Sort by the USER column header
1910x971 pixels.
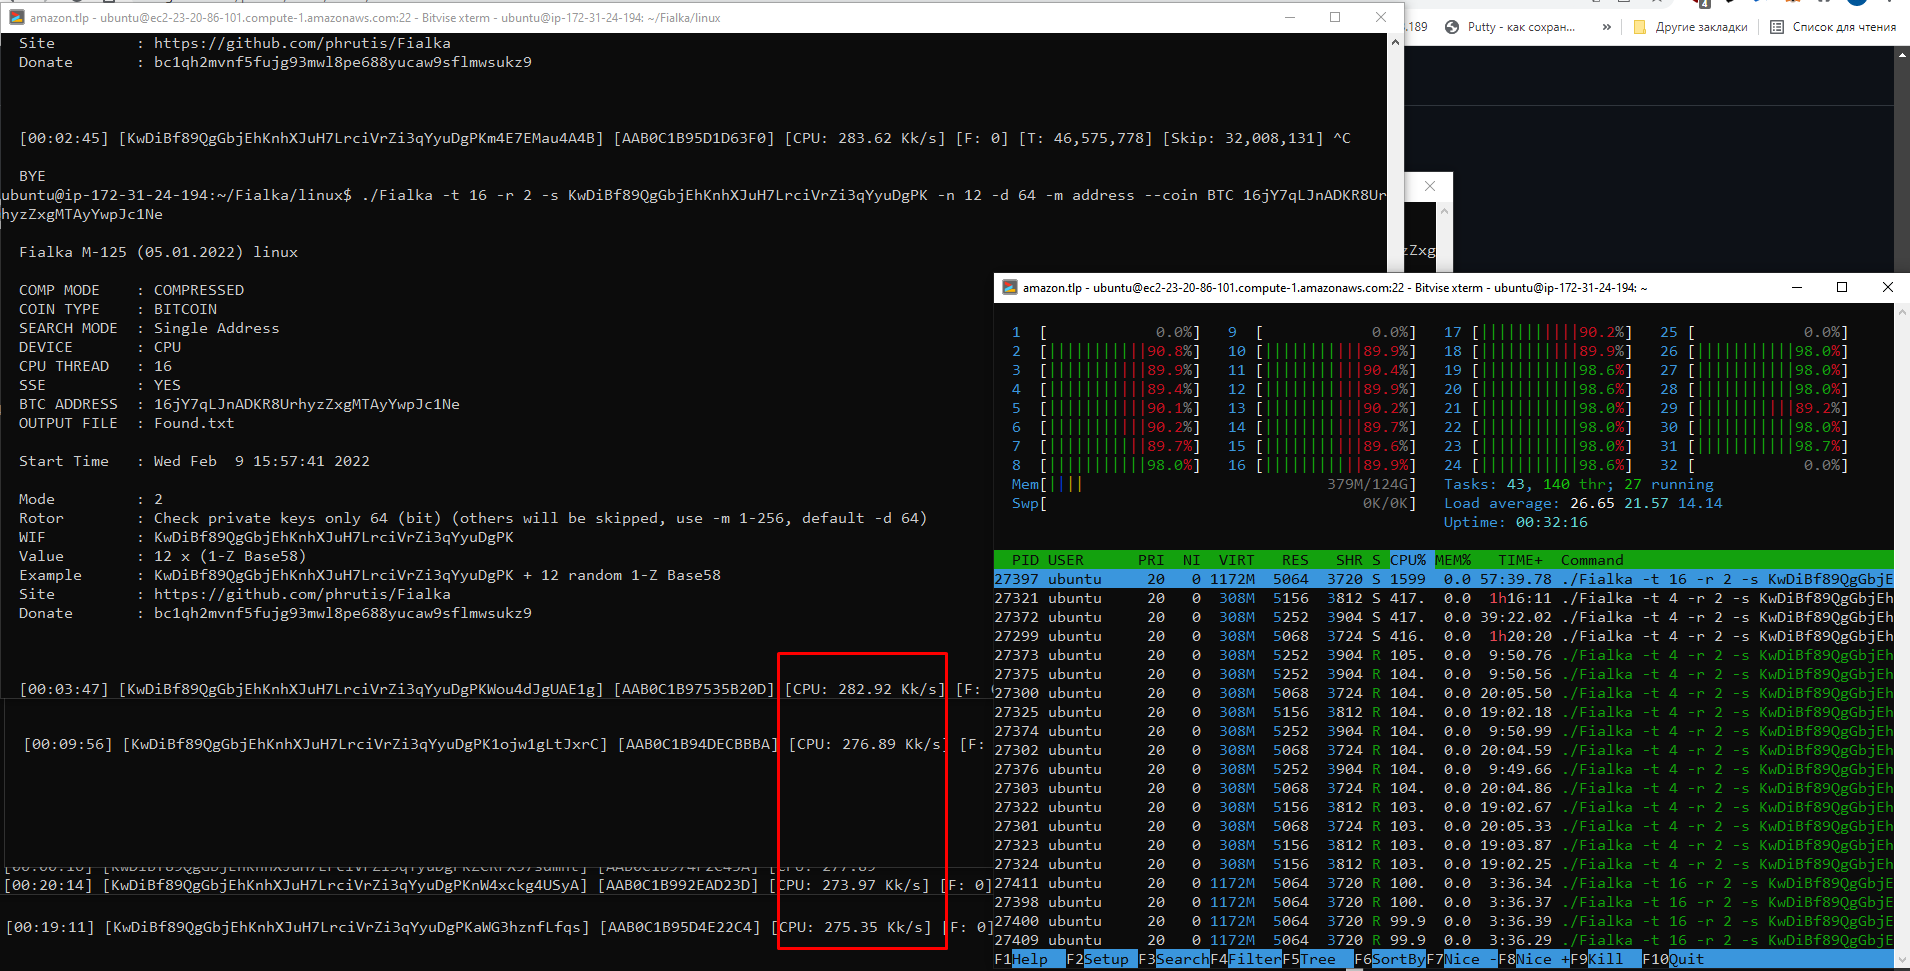click(x=1066, y=560)
